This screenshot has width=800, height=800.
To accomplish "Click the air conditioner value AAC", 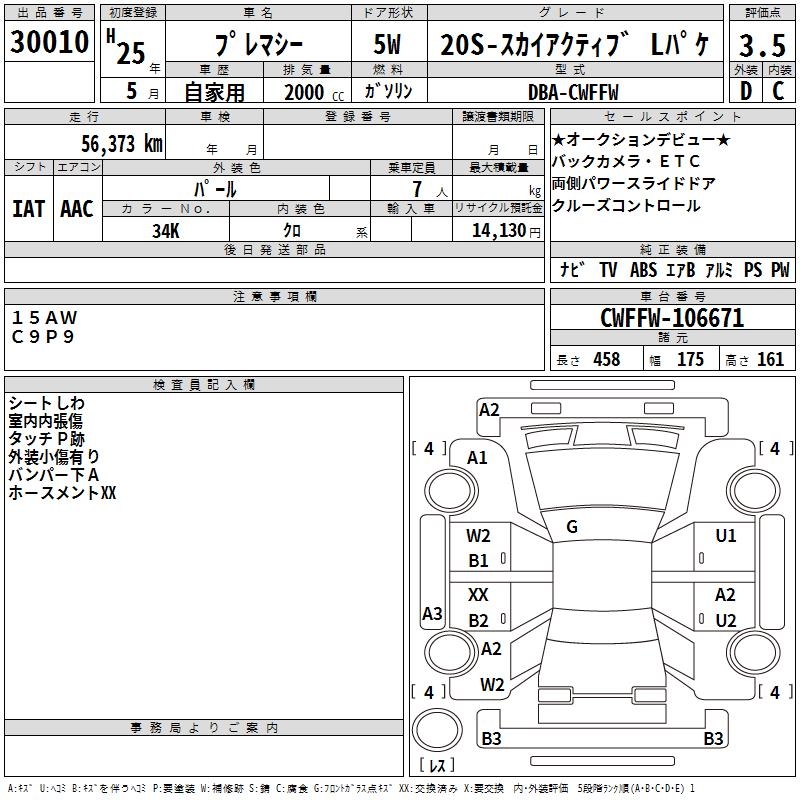I will click(x=77, y=209).
